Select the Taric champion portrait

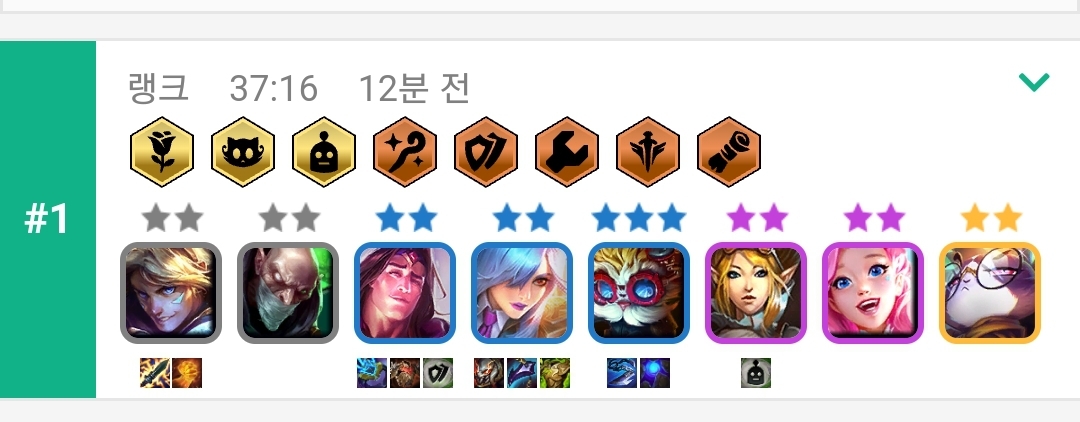(x=405, y=293)
